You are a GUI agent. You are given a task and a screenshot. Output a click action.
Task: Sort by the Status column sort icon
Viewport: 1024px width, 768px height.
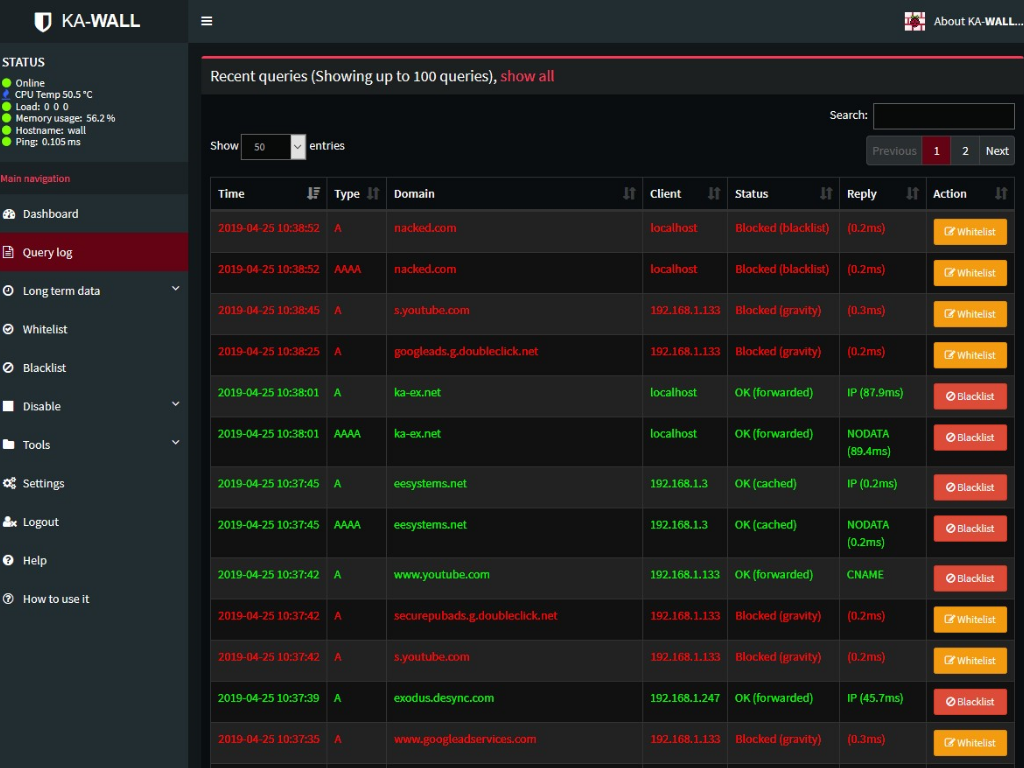826,193
